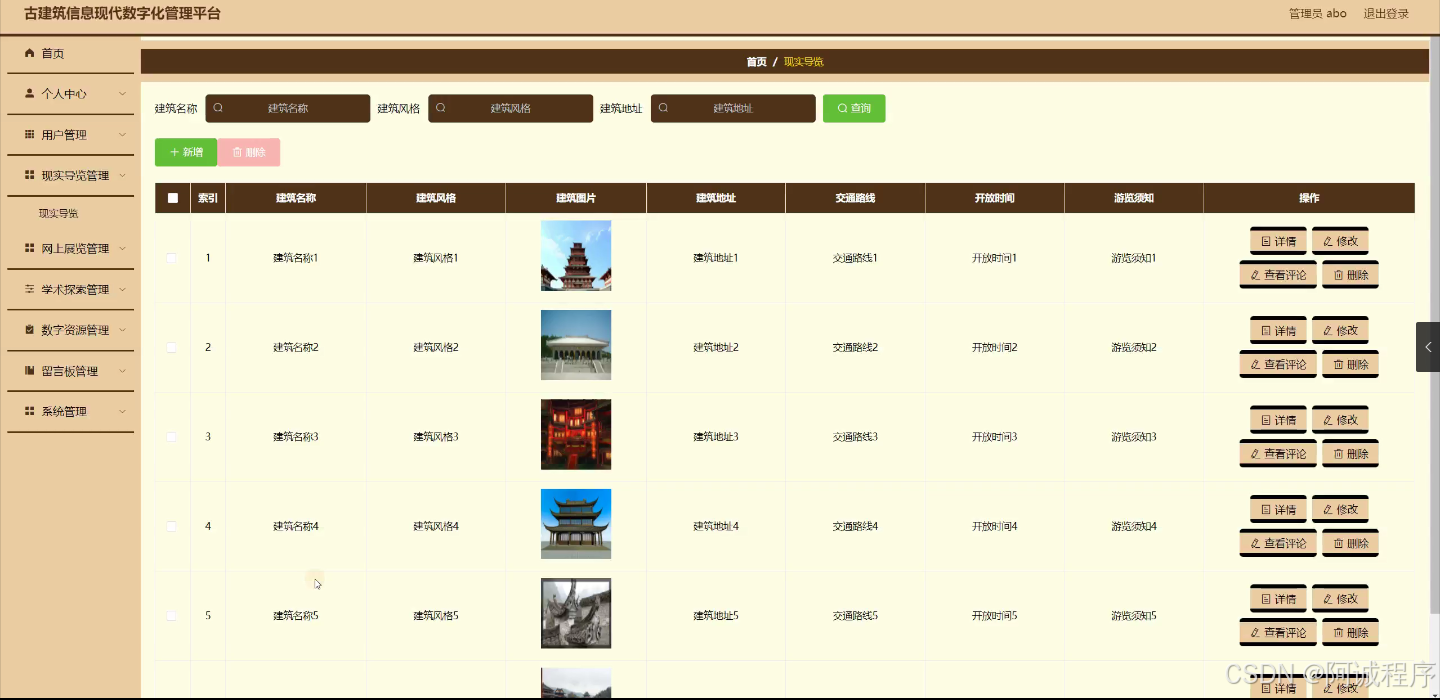
Task: Click the green 查询 search button
Action: 854,108
